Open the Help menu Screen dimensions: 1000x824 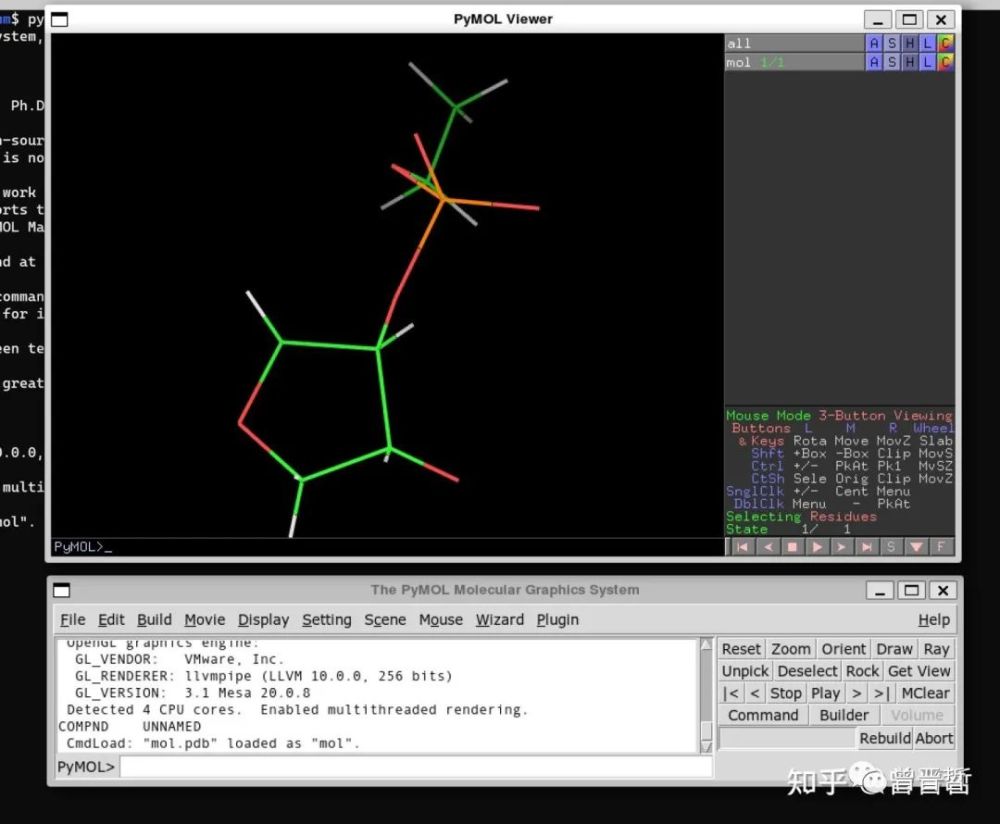tap(934, 619)
